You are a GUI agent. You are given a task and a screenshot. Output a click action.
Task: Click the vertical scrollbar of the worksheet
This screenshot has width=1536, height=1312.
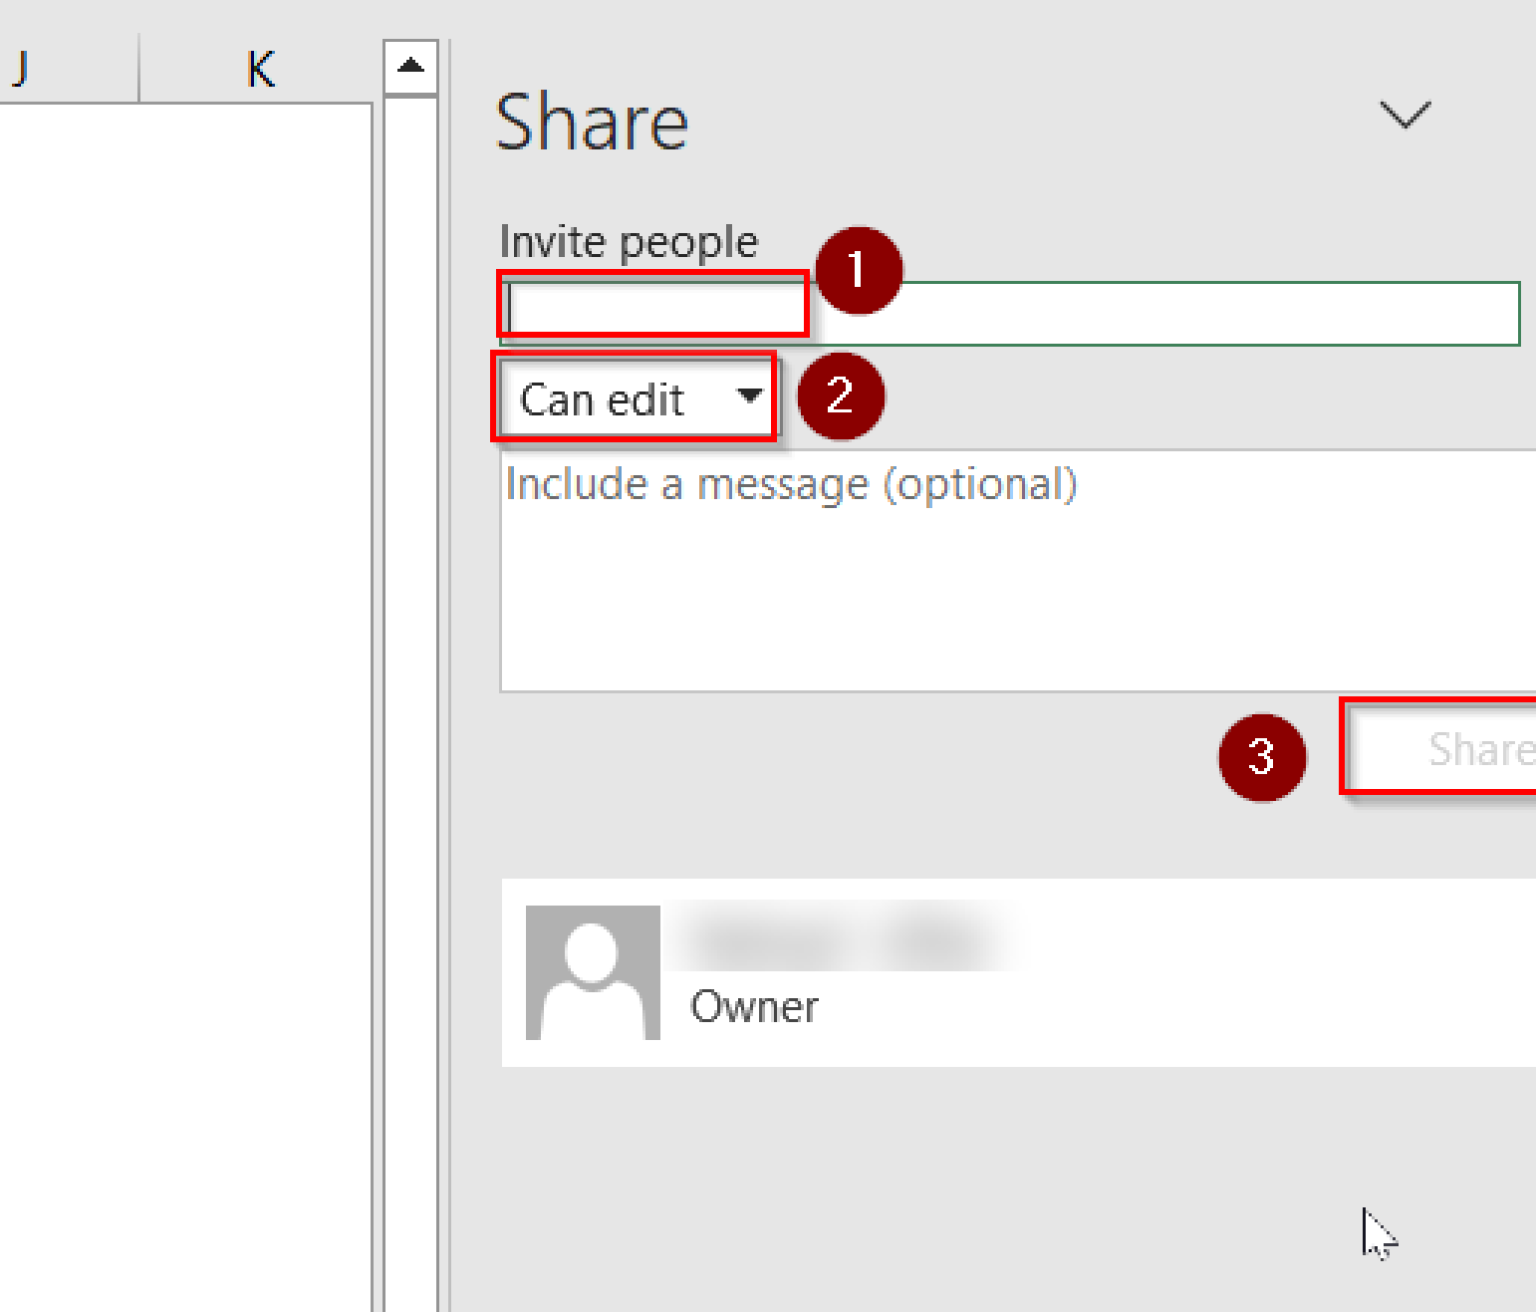[x=410, y=600]
